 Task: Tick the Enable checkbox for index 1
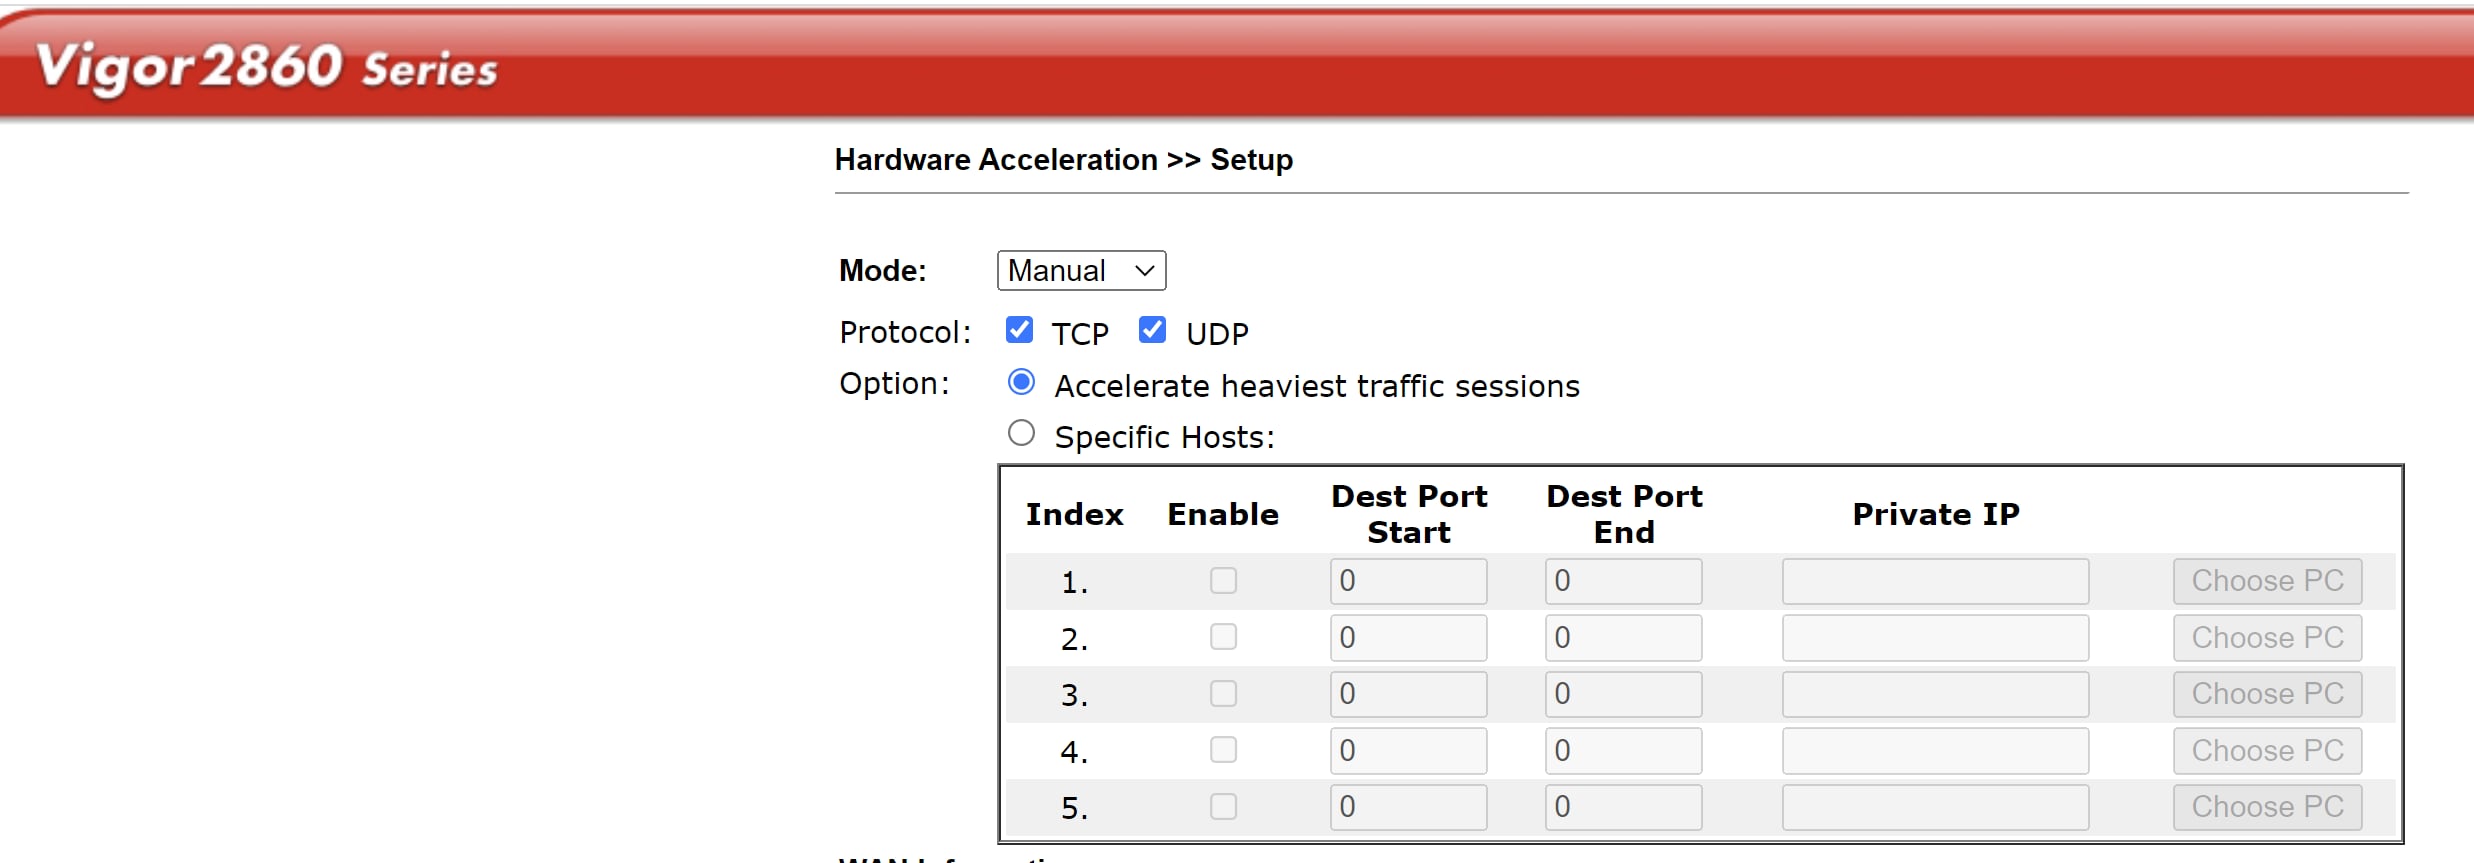tap(1223, 581)
